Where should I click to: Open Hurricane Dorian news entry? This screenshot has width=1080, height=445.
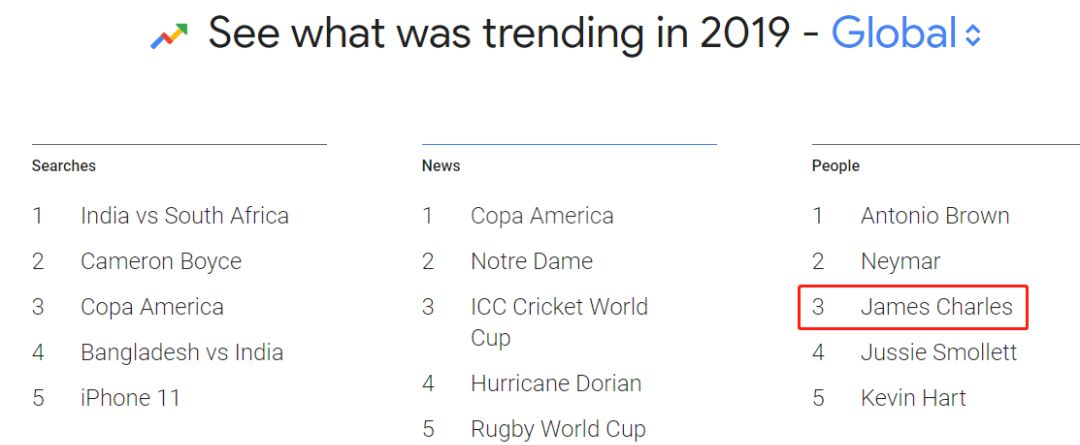(556, 383)
